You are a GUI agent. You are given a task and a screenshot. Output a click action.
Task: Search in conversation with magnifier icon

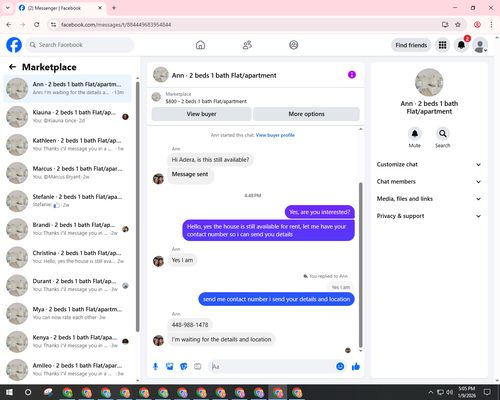(442, 134)
